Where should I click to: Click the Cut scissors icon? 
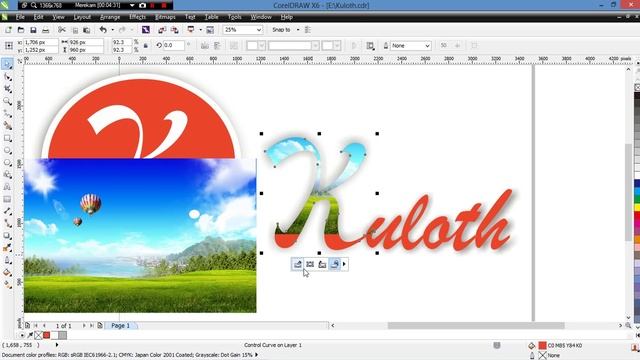point(62,30)
